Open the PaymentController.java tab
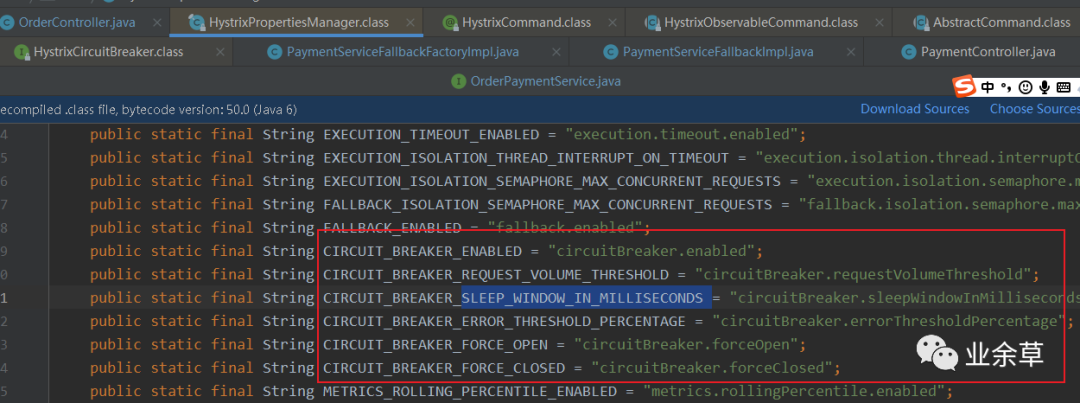Viewport: 1080px width, 403px height. pos(988,52)
